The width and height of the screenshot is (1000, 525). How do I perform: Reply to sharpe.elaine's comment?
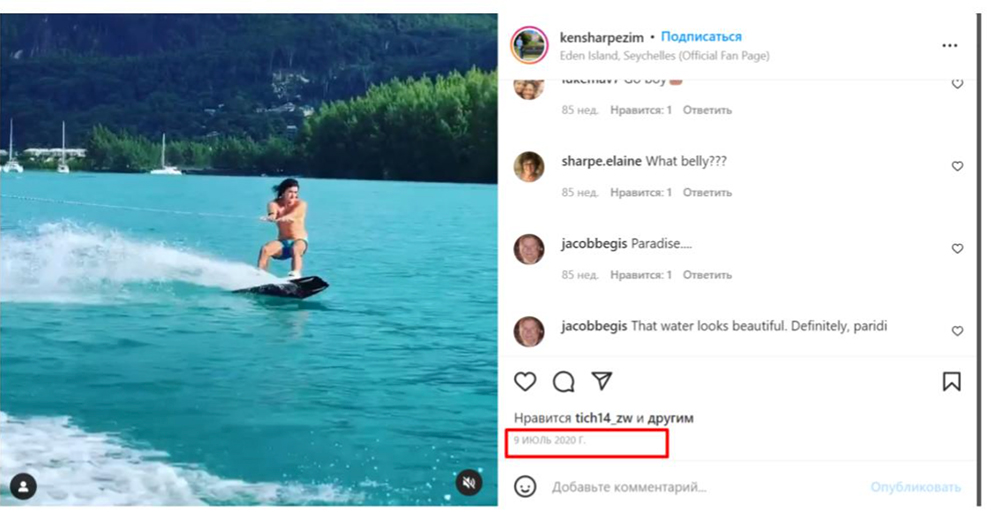[707, 192]
